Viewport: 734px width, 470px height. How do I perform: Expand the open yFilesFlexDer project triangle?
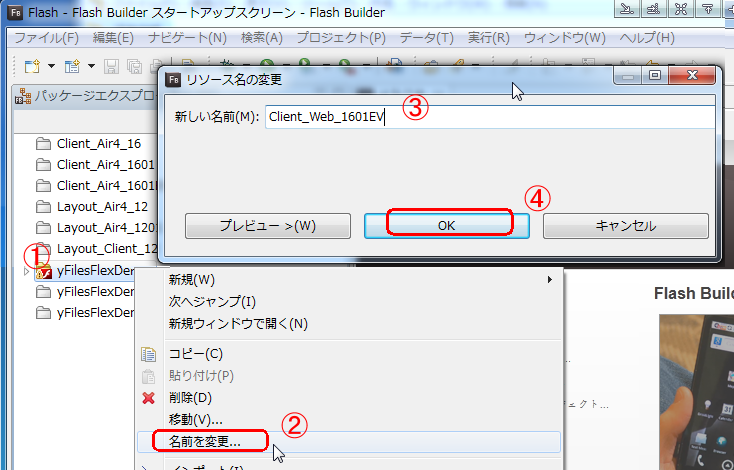26,271
